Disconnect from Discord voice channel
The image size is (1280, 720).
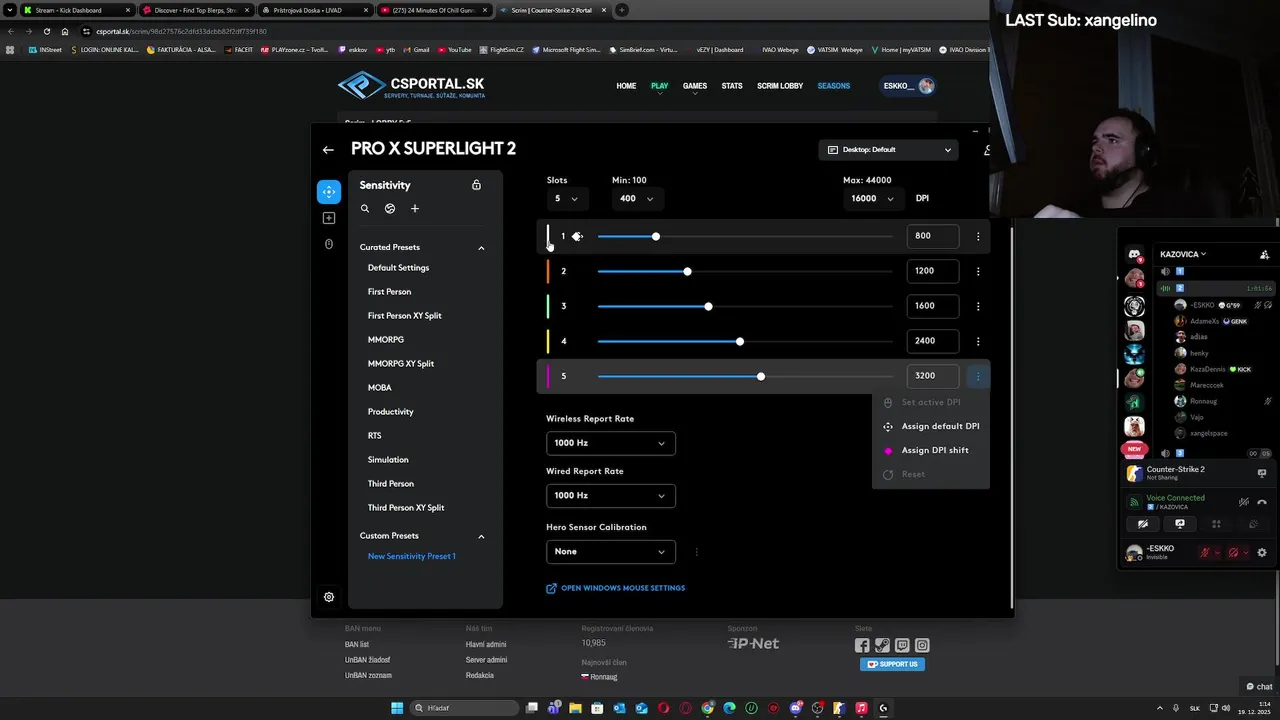click(x=1262, y=502)
